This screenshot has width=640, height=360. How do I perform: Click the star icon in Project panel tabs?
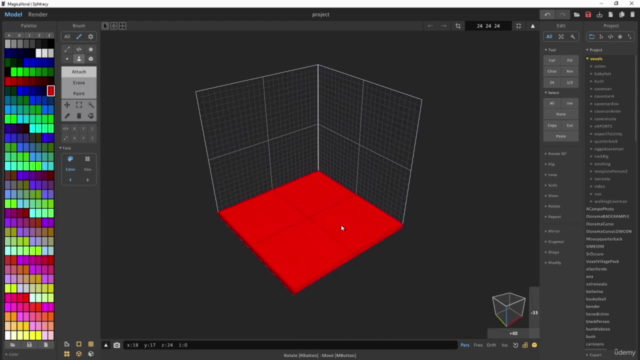[620, 37]
